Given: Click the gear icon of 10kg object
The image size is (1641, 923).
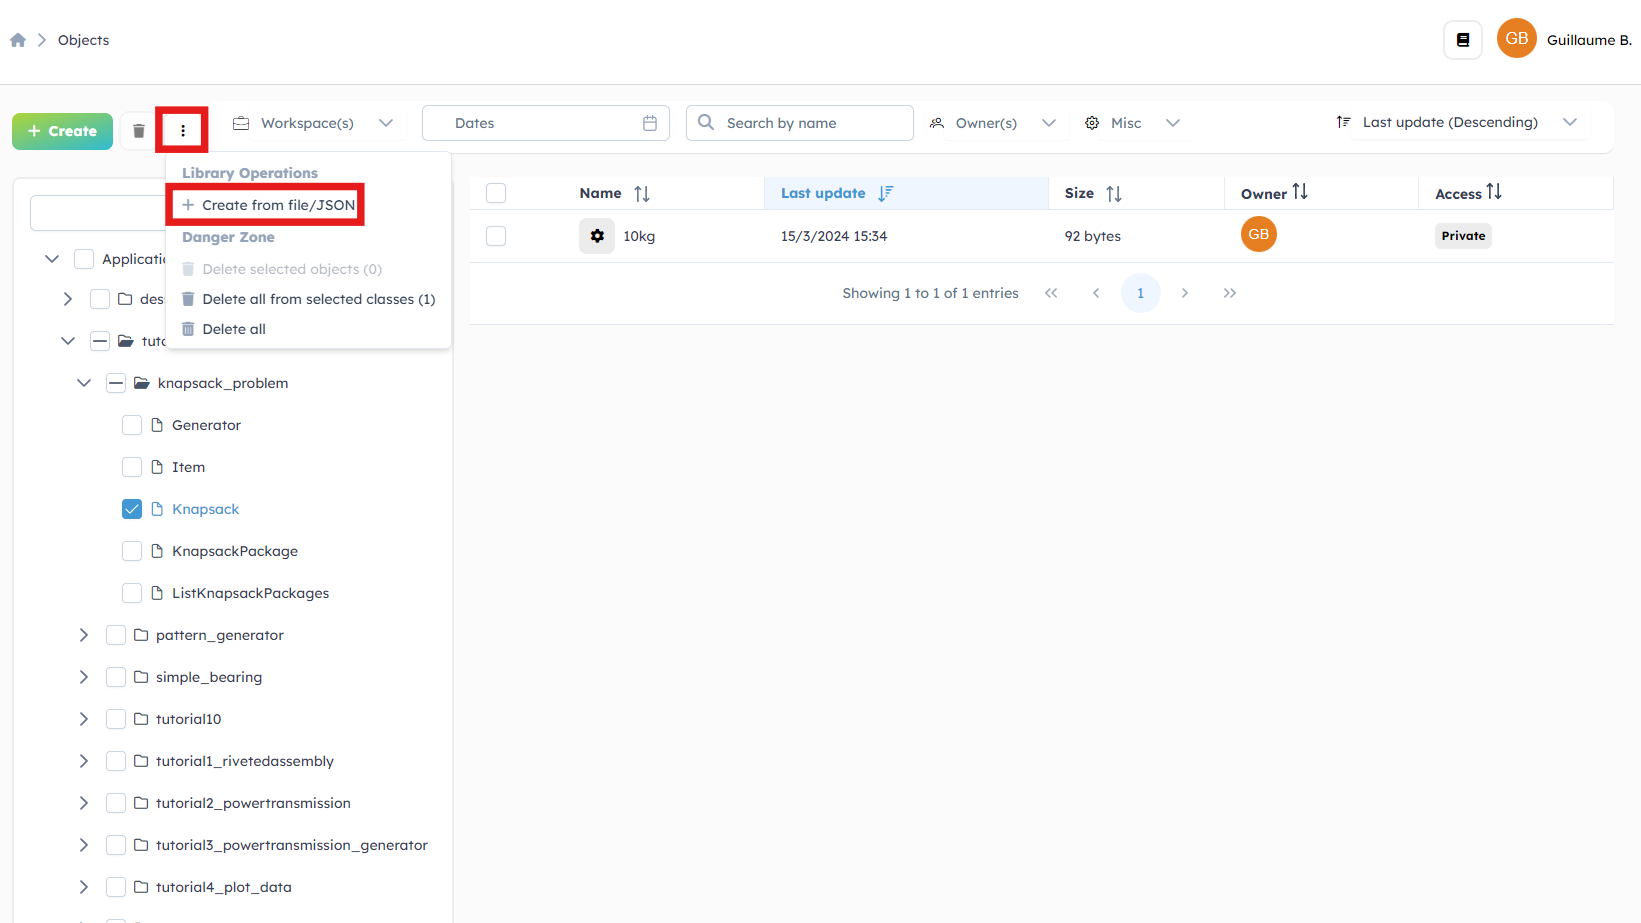Looking at the screenshot, I should [x=597, y=236].
